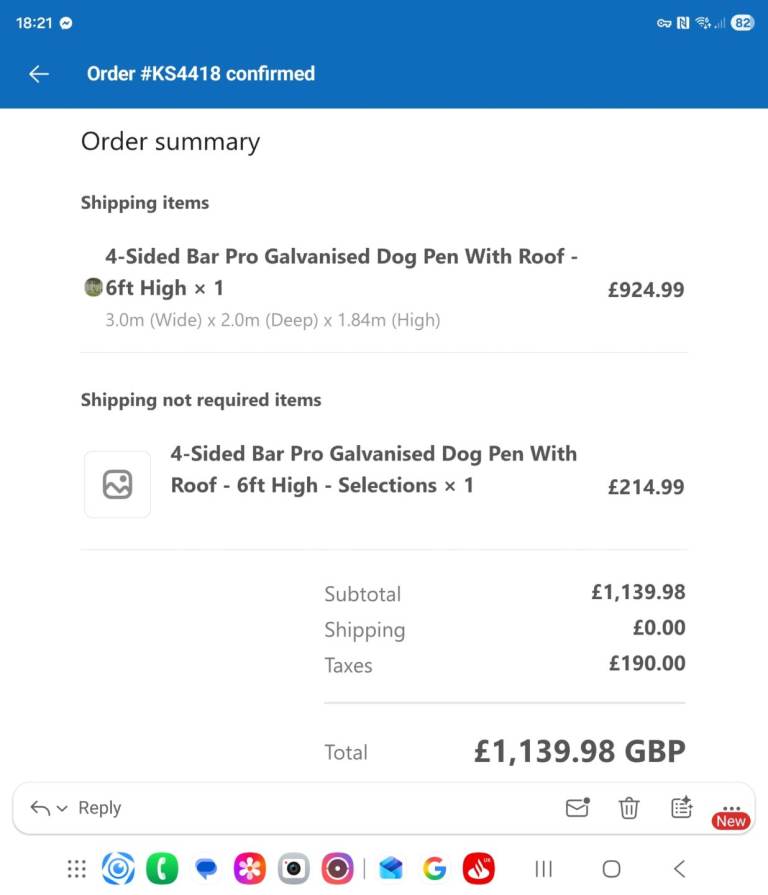Screen dimensions: 768x895
Task: Launch the green Phone app
Action: [x=161, y=868]
